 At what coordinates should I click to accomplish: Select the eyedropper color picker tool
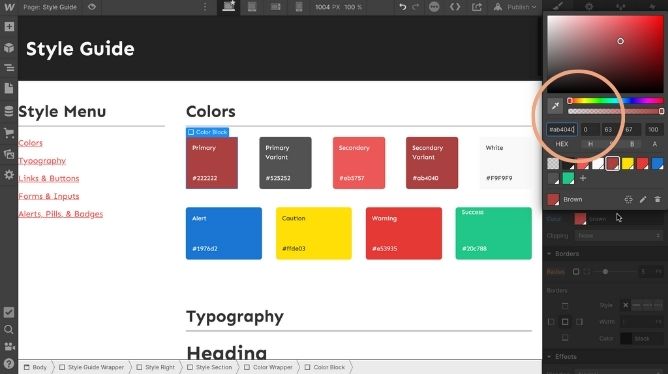tap(555, 106)
